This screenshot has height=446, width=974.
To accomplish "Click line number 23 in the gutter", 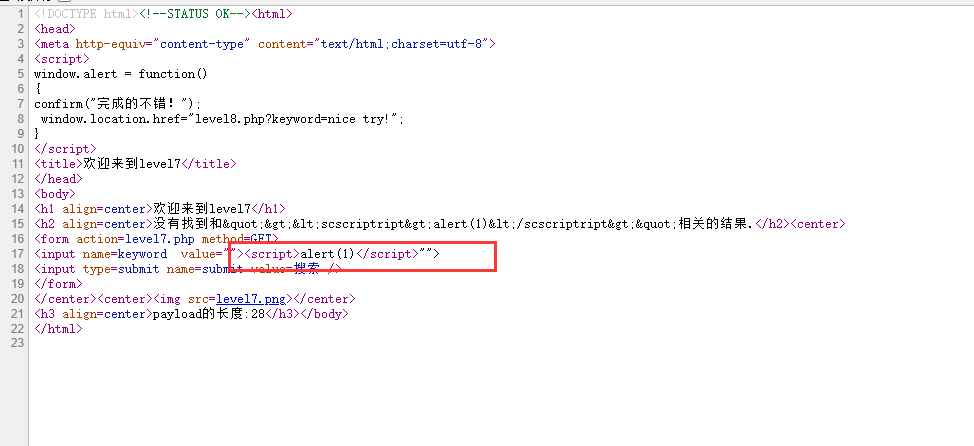I will click(18, 344).
